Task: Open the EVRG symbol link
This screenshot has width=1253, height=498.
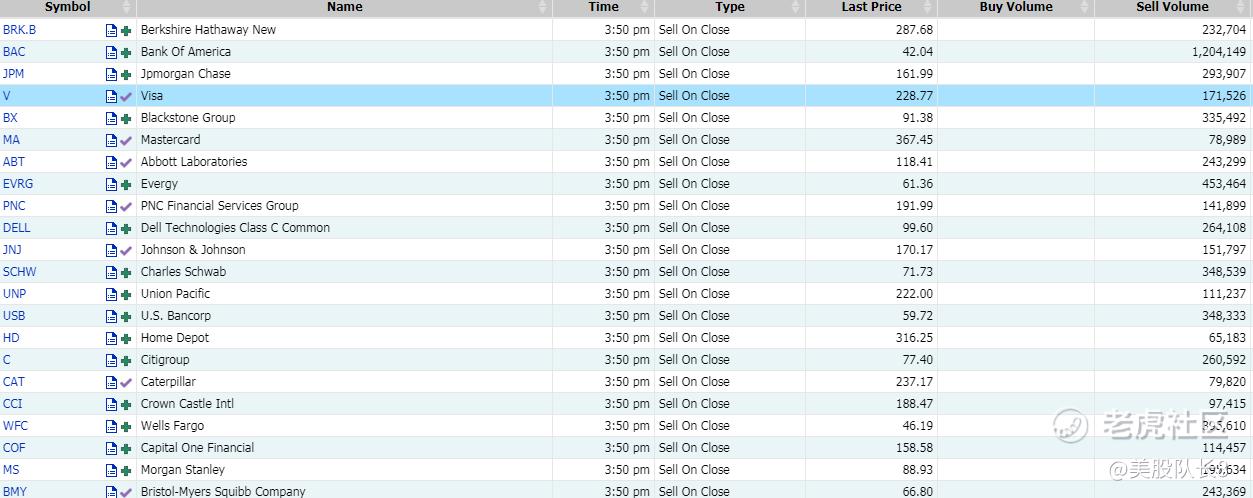Action: pyautogui.click(x=18, y=184)
